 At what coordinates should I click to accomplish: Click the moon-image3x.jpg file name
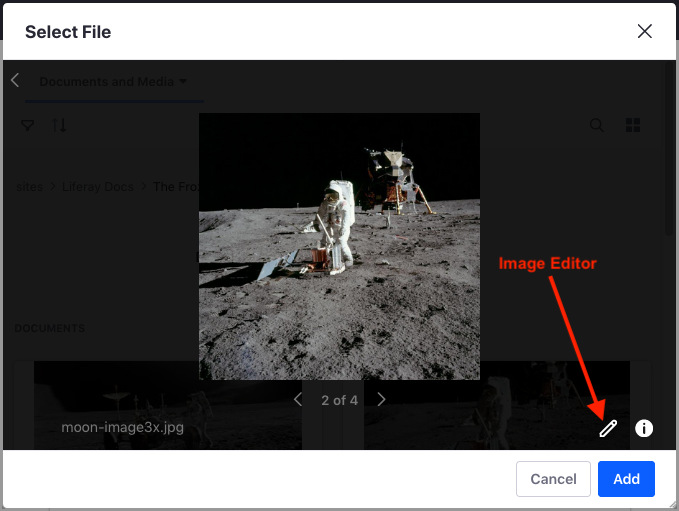[x=123, y=427]
